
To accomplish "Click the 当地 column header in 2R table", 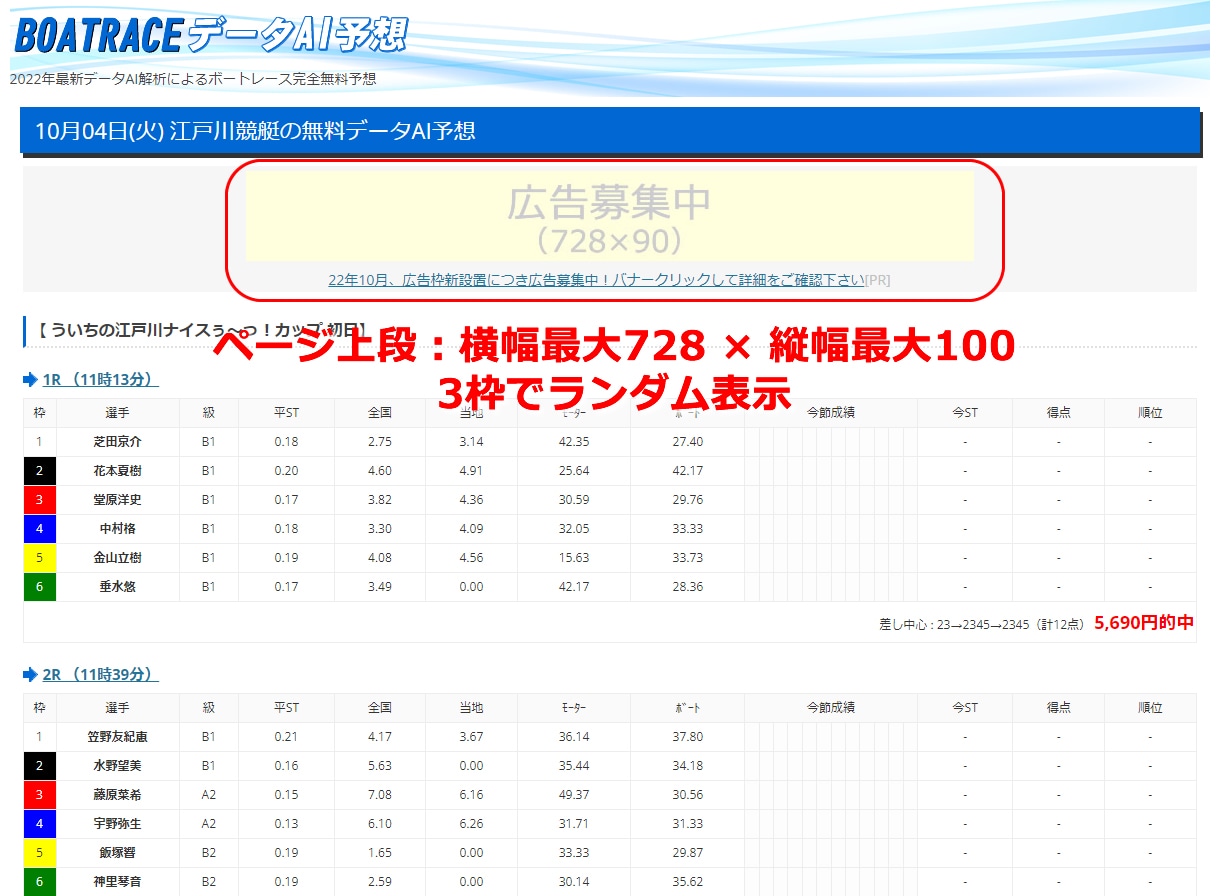I will click(x=471, y=708).
